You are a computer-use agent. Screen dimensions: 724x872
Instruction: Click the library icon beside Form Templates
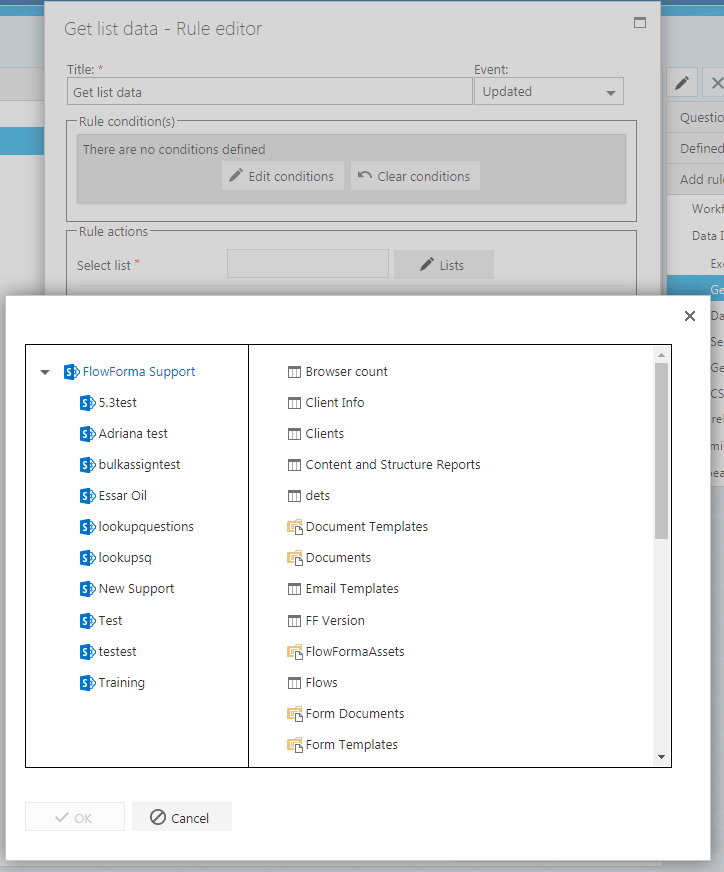[x=295, y=745]
